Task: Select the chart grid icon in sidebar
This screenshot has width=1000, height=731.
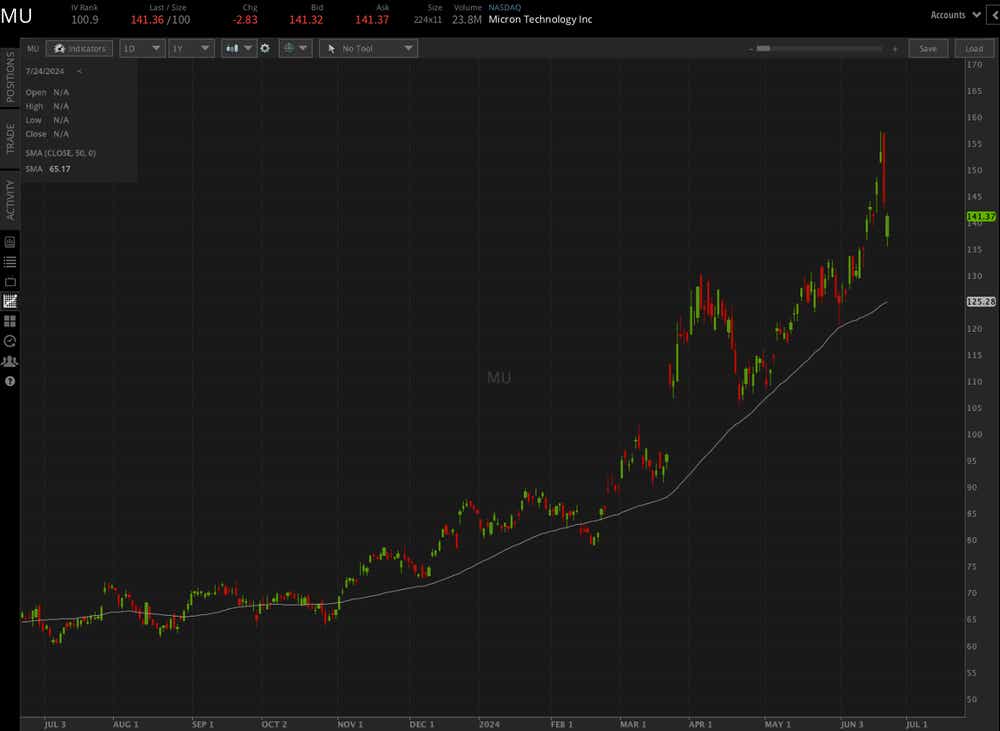Action: point(10,301)
